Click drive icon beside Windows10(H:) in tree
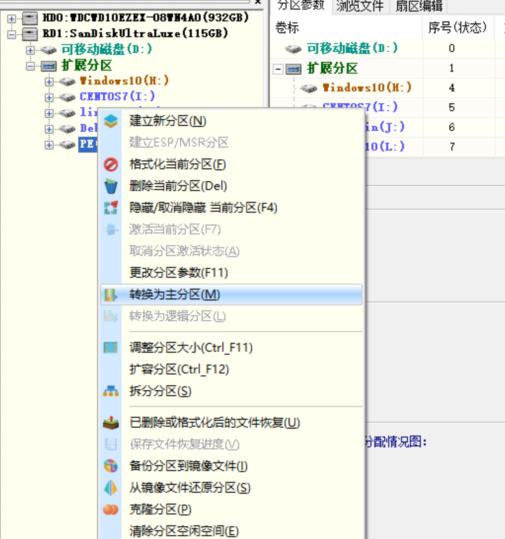This screenshot has width=505, height=539. pos(67,81)
